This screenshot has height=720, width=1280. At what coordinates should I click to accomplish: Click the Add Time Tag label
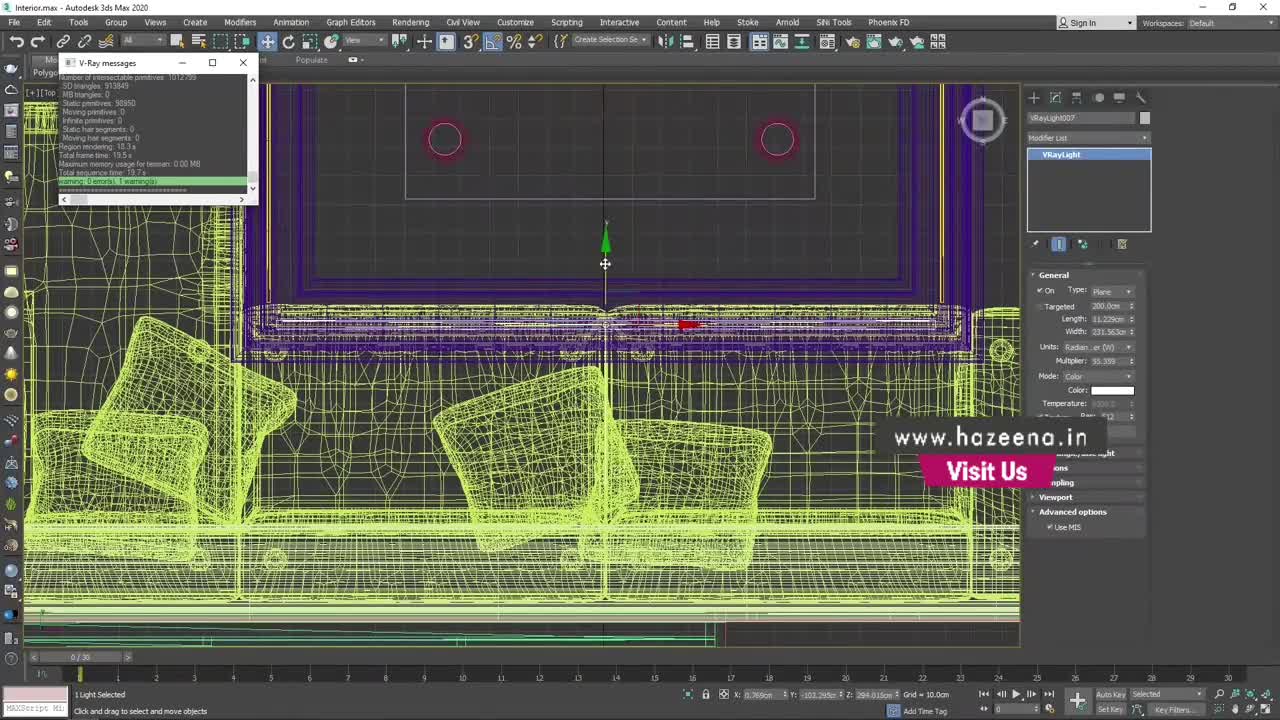coord(925,711)
